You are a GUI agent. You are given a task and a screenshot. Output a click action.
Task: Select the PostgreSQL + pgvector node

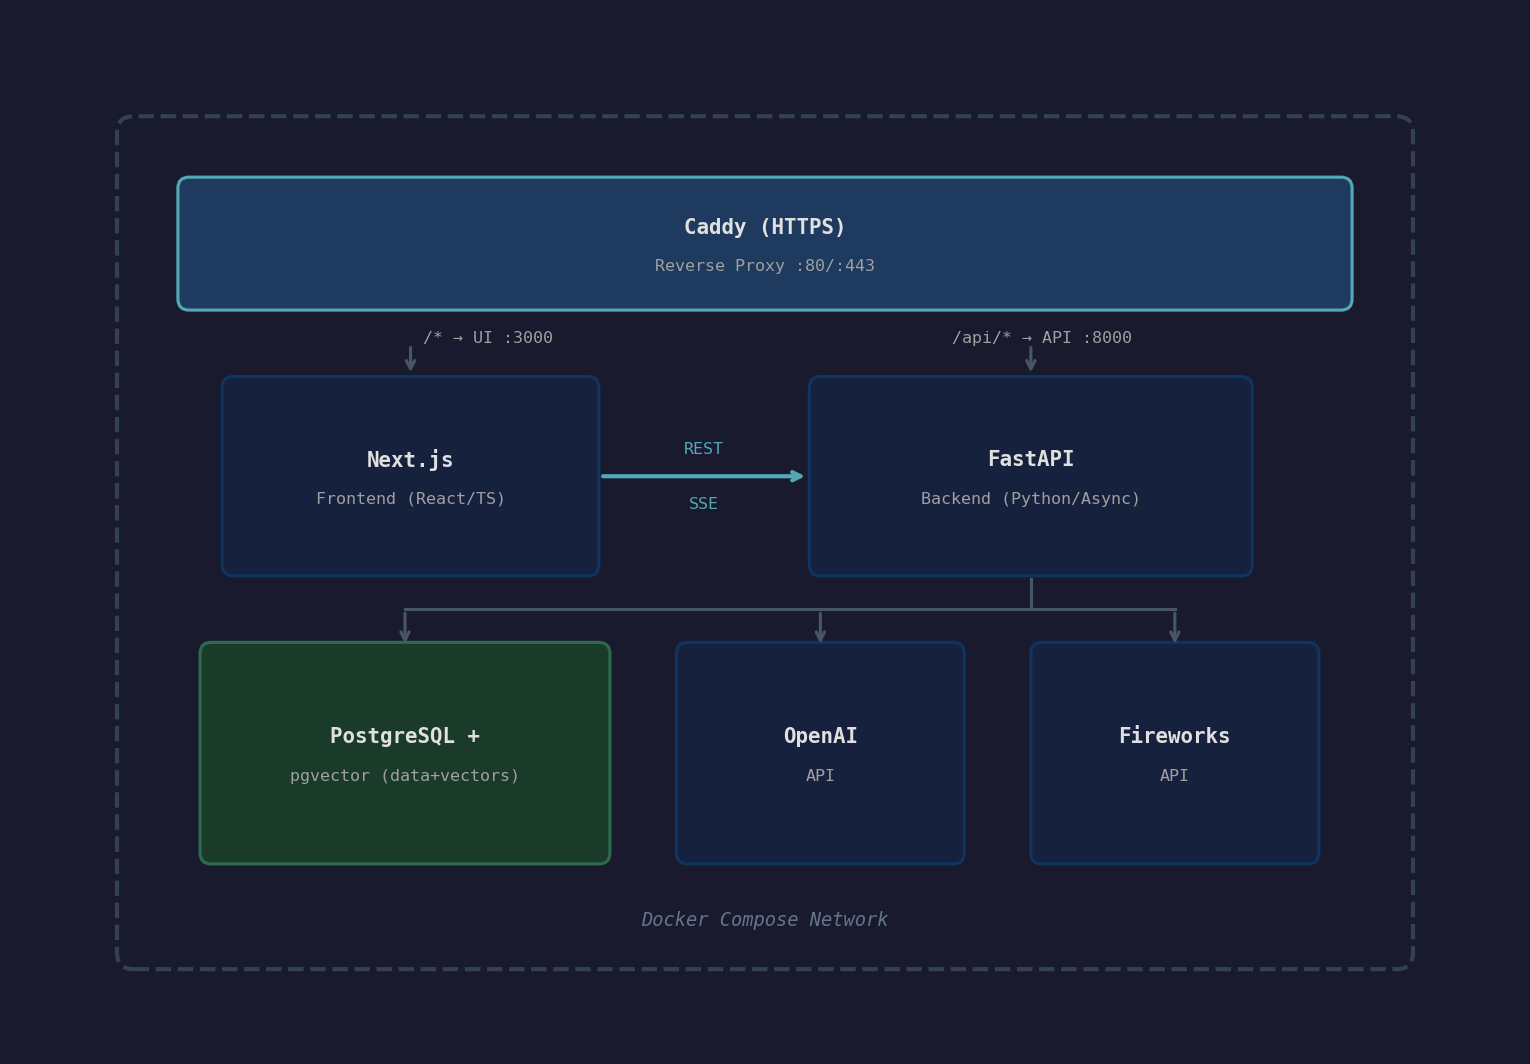tap(404, 752)
